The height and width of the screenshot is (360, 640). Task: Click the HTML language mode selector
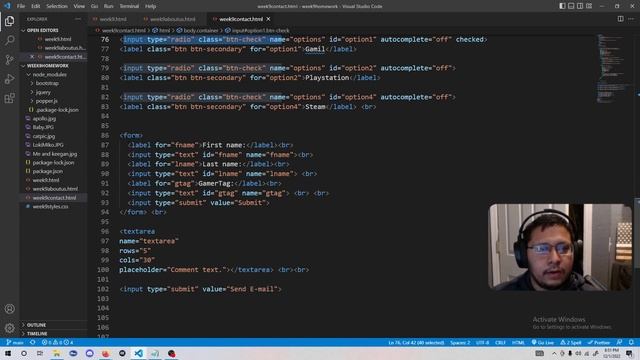click(518, 342)
